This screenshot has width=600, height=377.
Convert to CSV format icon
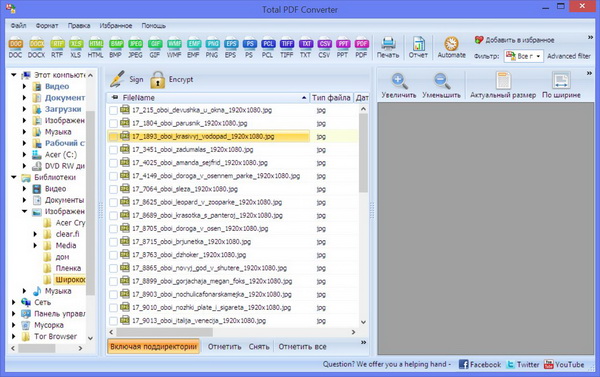tap(324, 48)
